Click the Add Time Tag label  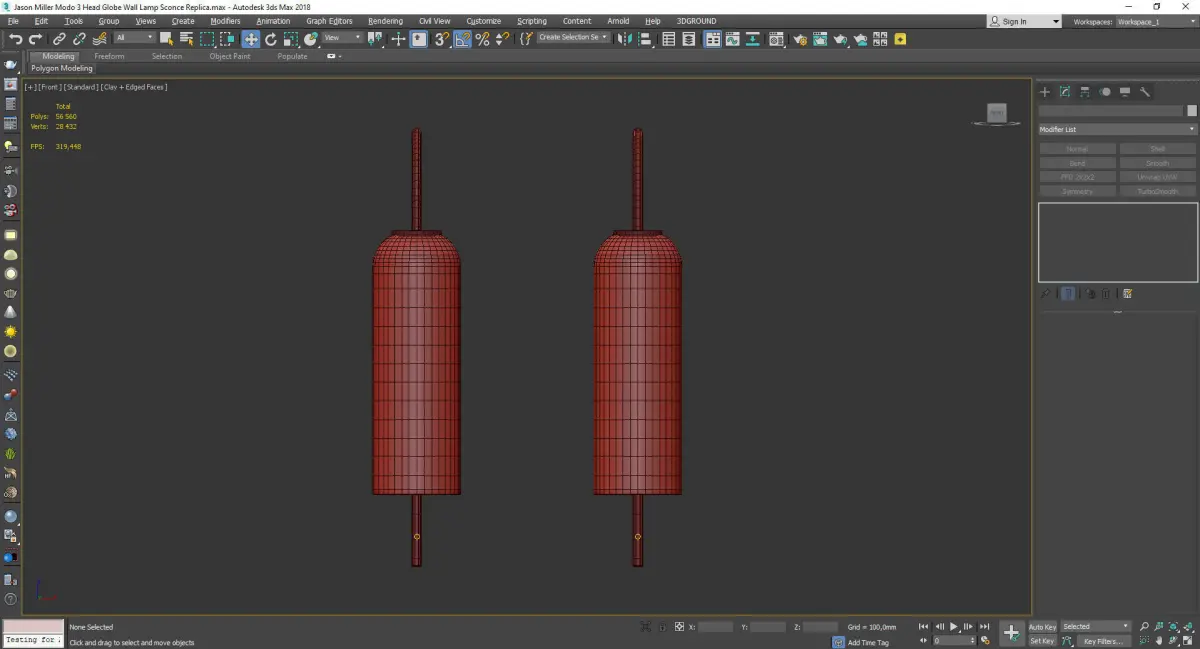coord(868,642)
